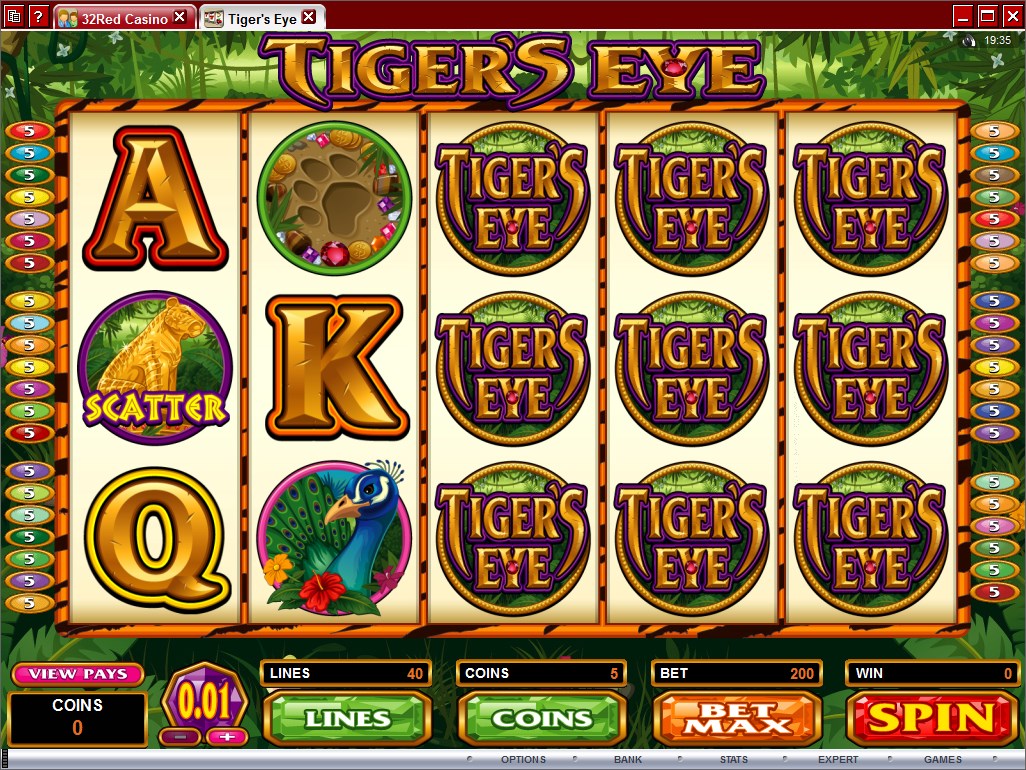The image size is (1026, 770).
Task: Click the sound speaker icon near clock
Action: point(968,41)
